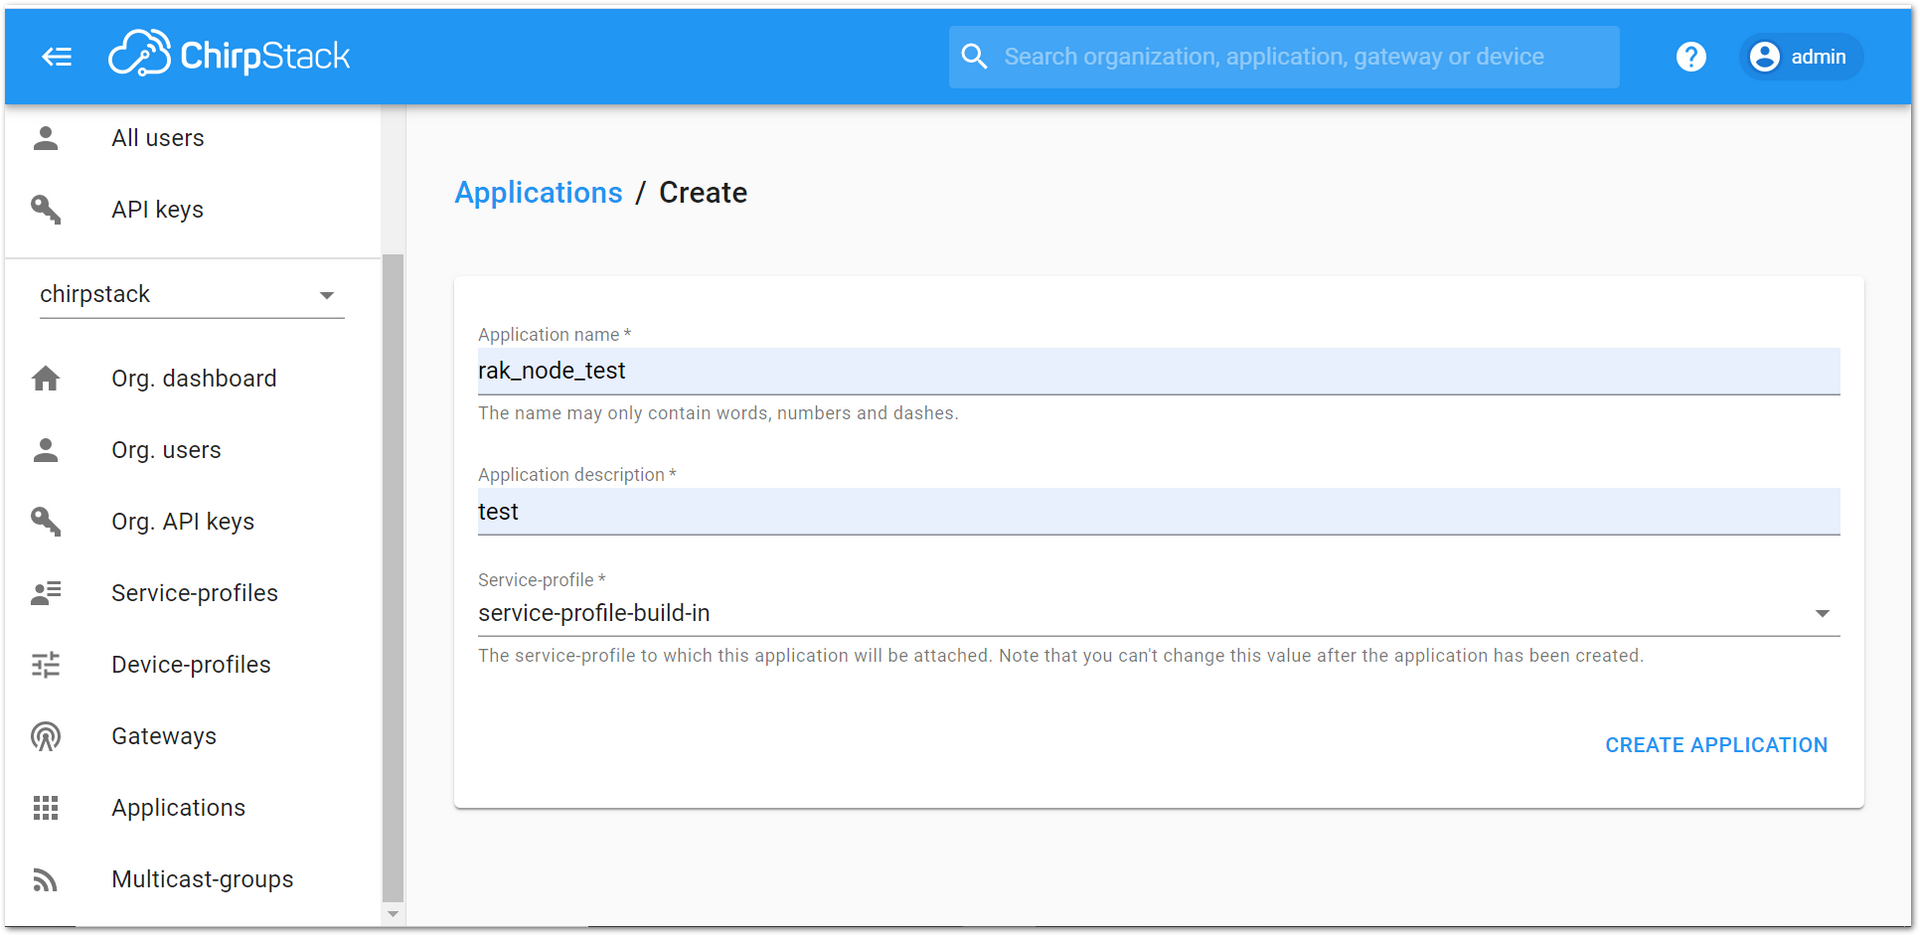The width and height of the screenshot is (1920, 936).
Task: Select the service-profile-build-in combo box
Action: 1159,613
